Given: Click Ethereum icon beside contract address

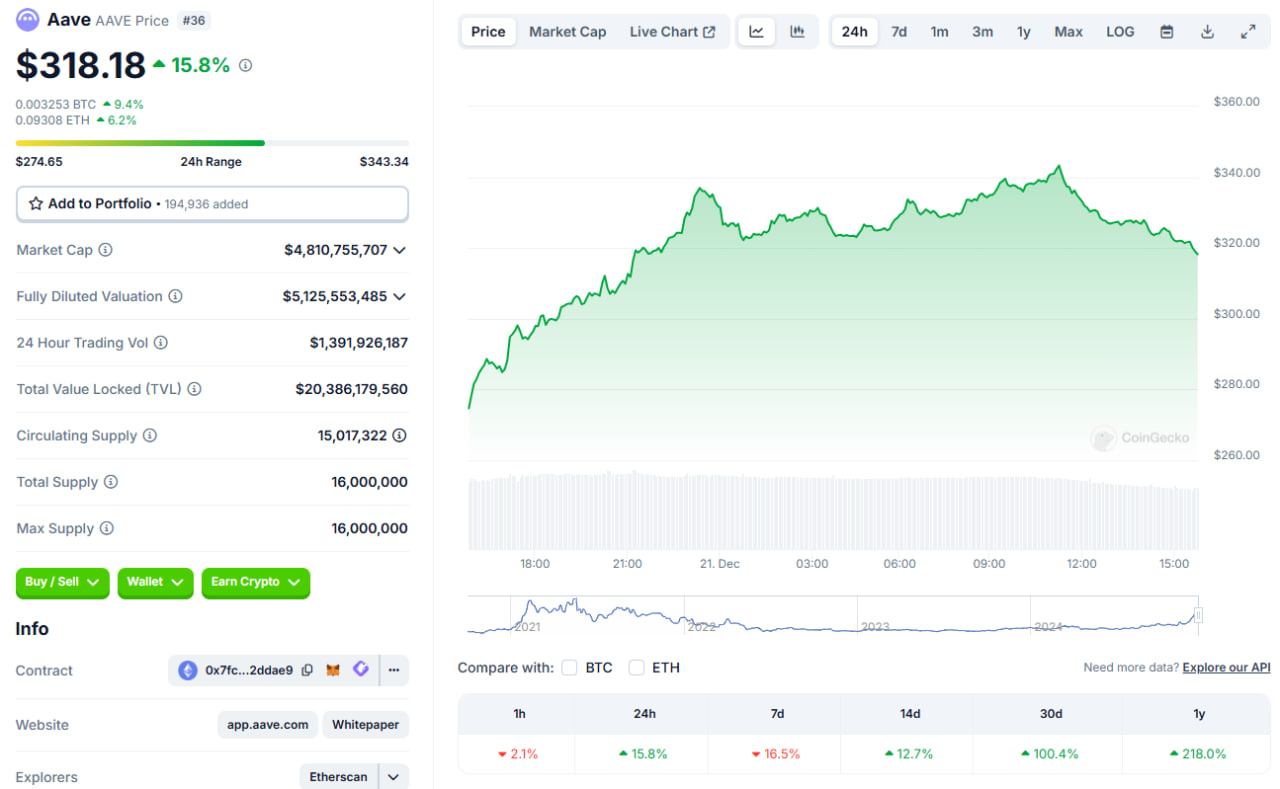Looking at the screenshot, I should pyautogui.click(x=188, y=671).
